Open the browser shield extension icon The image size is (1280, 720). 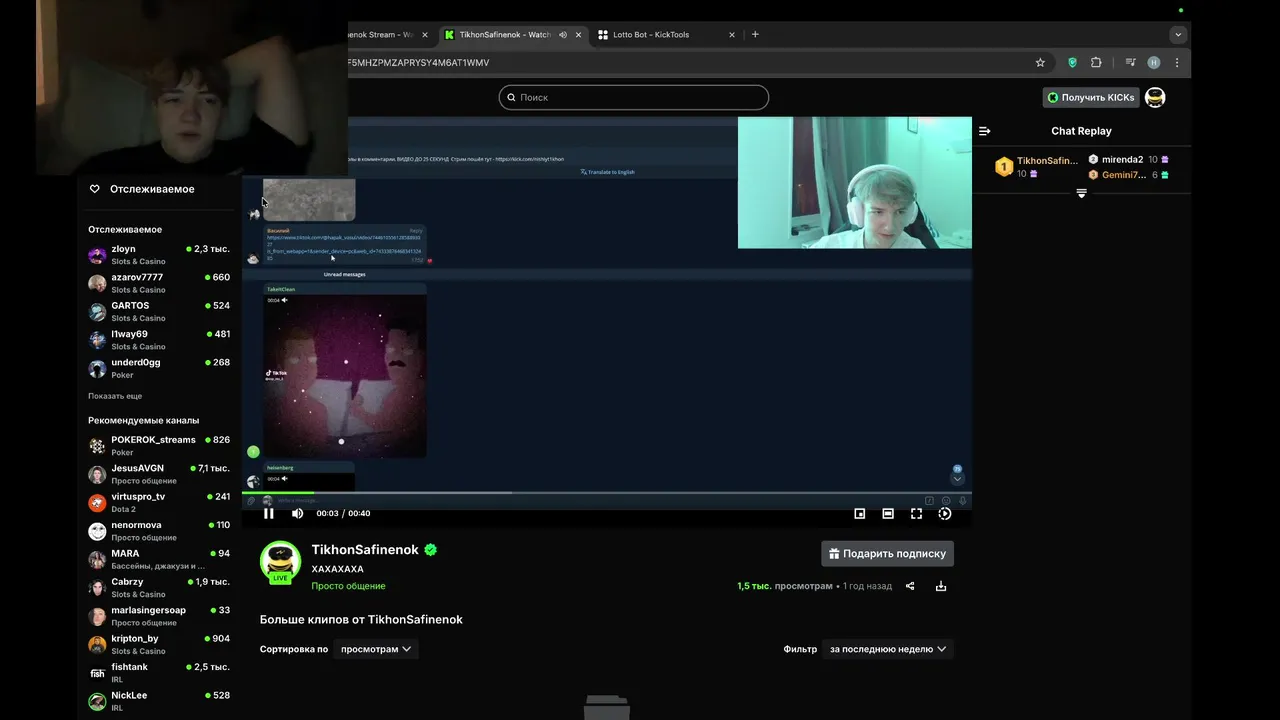coord(1073,62)
